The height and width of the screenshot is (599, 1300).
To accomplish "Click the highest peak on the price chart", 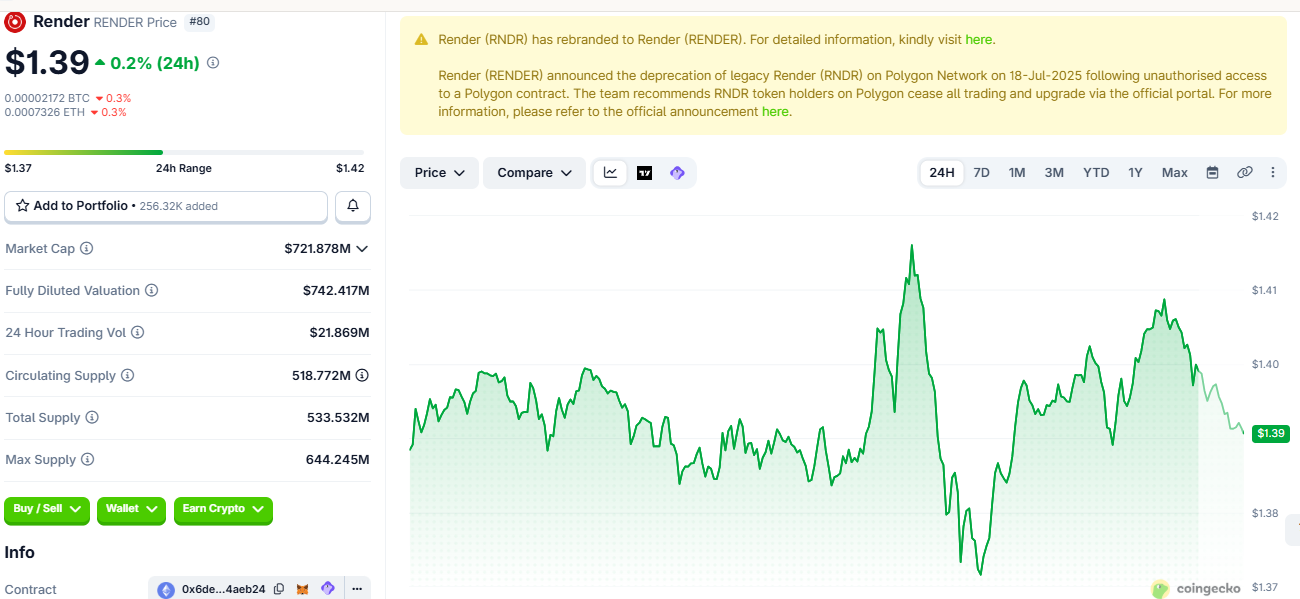I will click(912, 245).
